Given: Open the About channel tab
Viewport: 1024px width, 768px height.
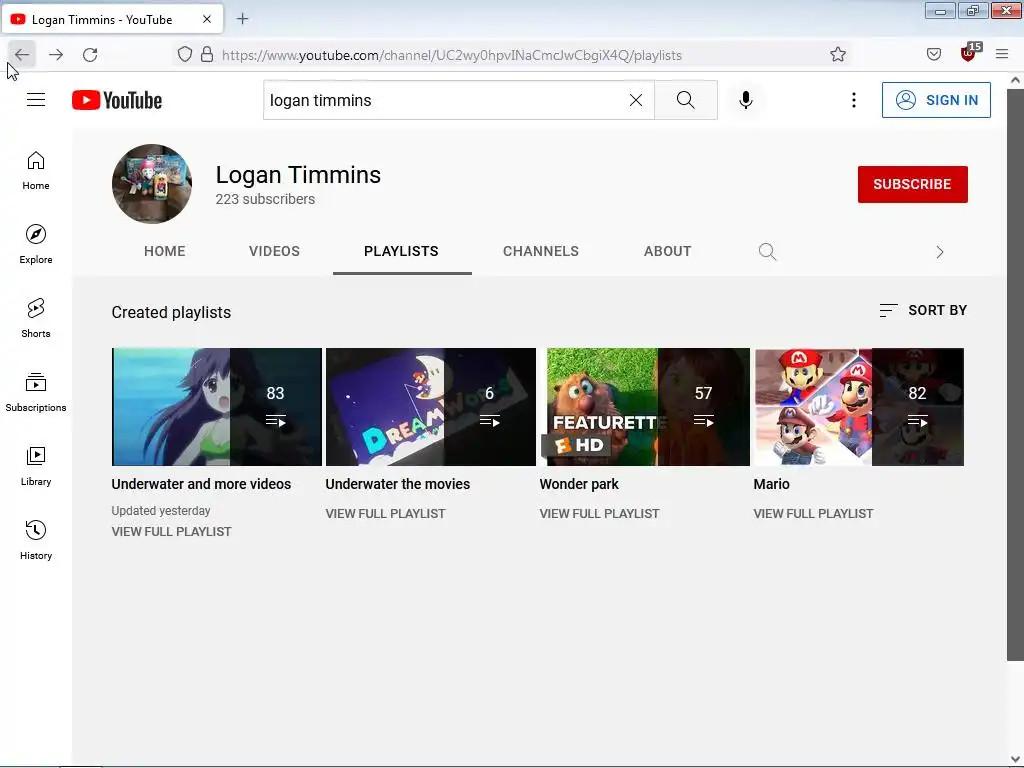Looking at the screenshot, I should pos(667,251).
